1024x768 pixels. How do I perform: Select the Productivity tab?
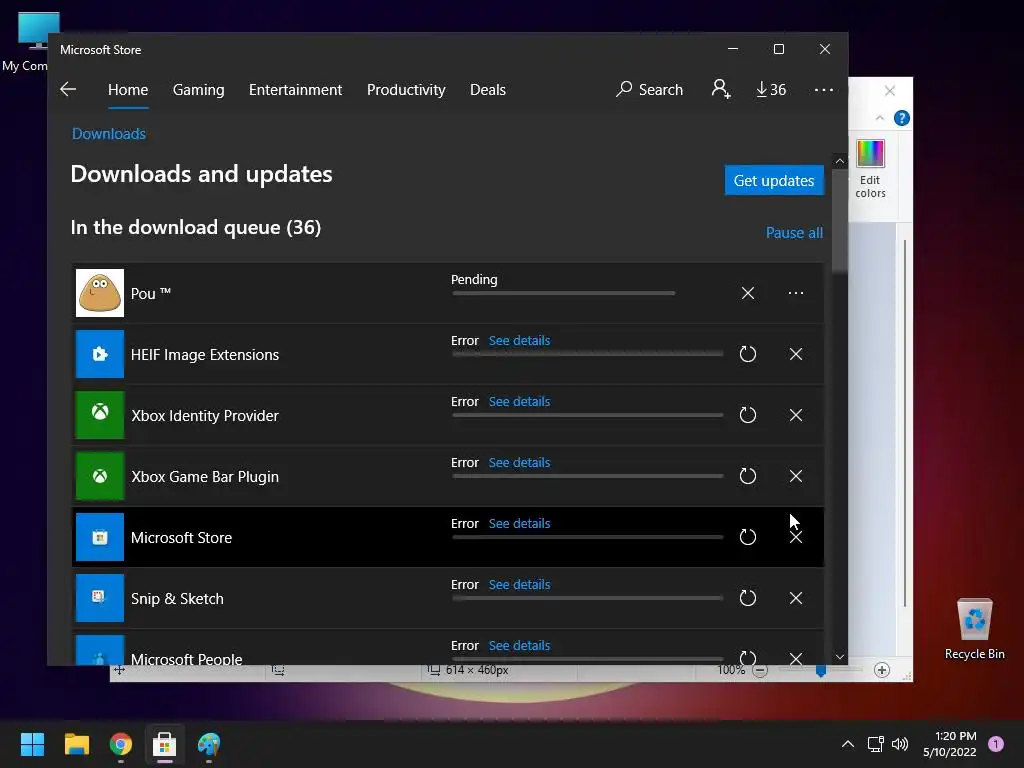click(x=406, y=89)
